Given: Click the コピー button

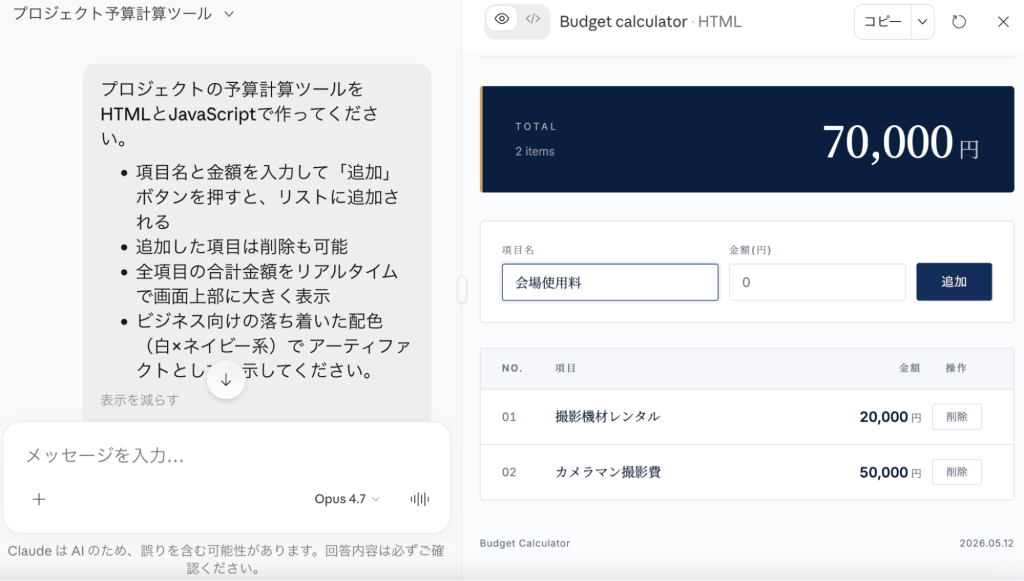Looking at the screenshot, I should click(x=882, y=22).
